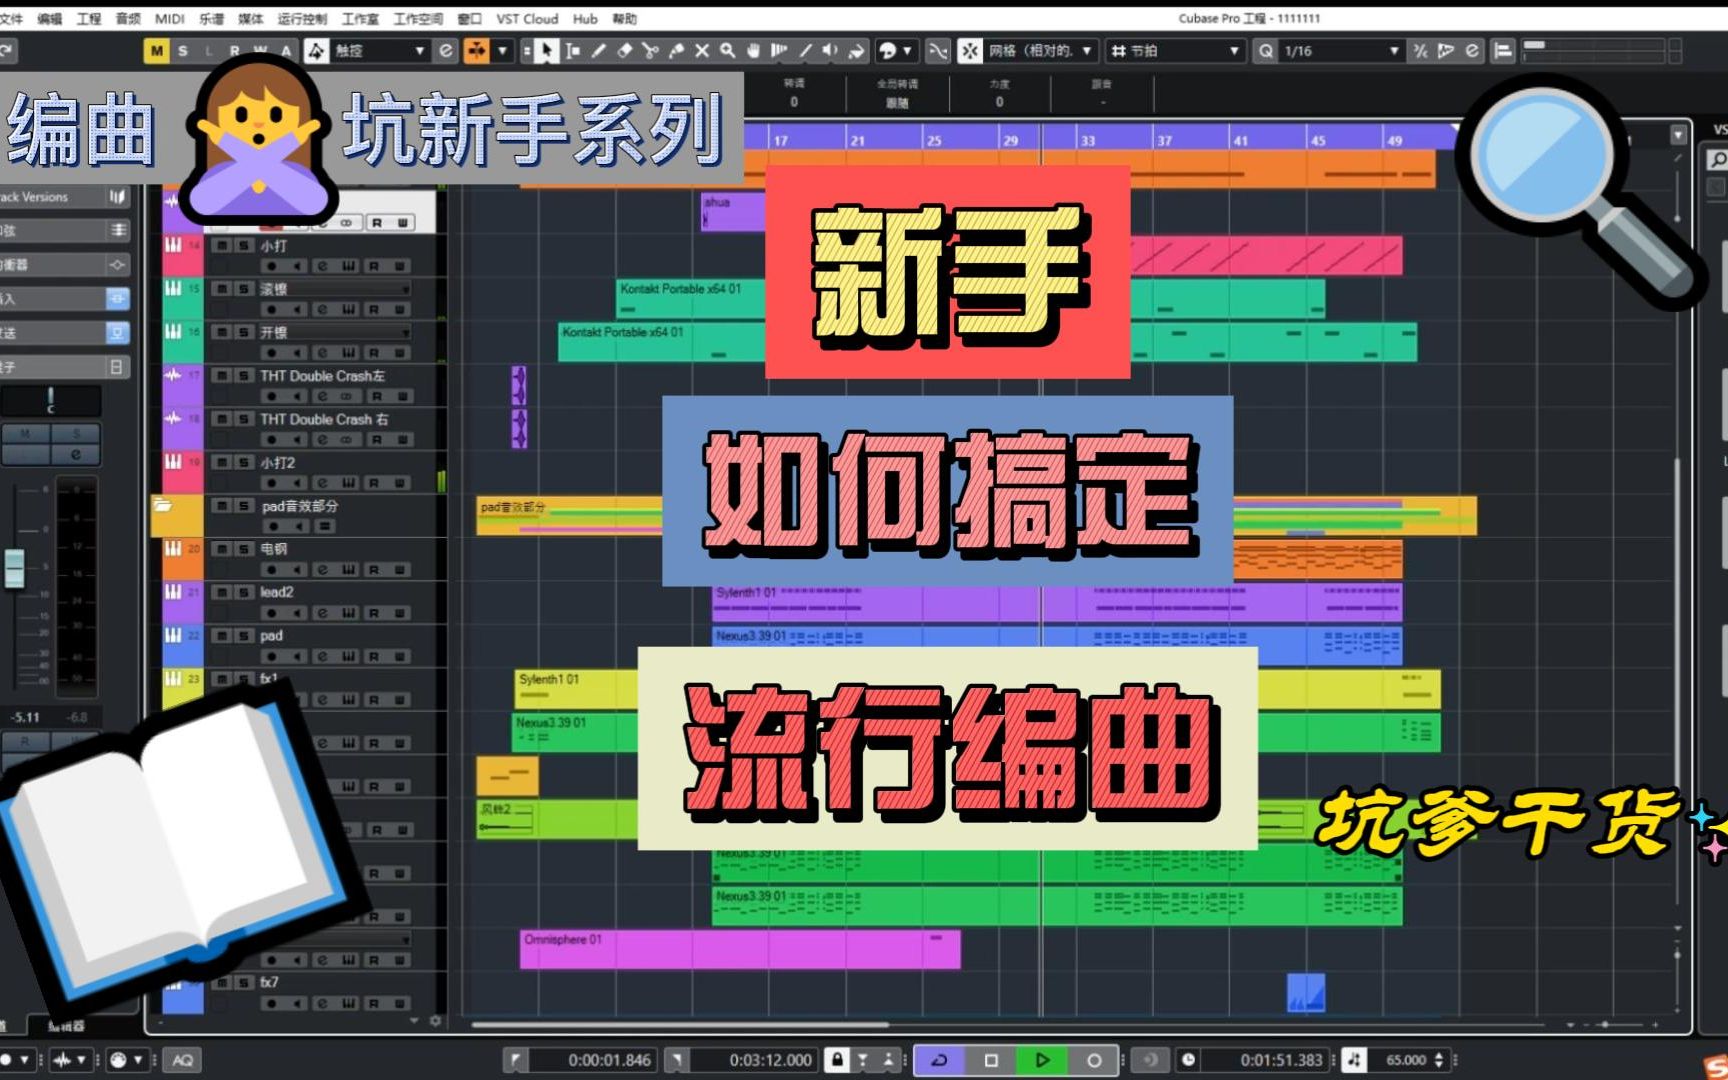Open the 节拍 grid type dropdown
This screenshot has height=1080, width=1728.
[x=1234, y=51]
